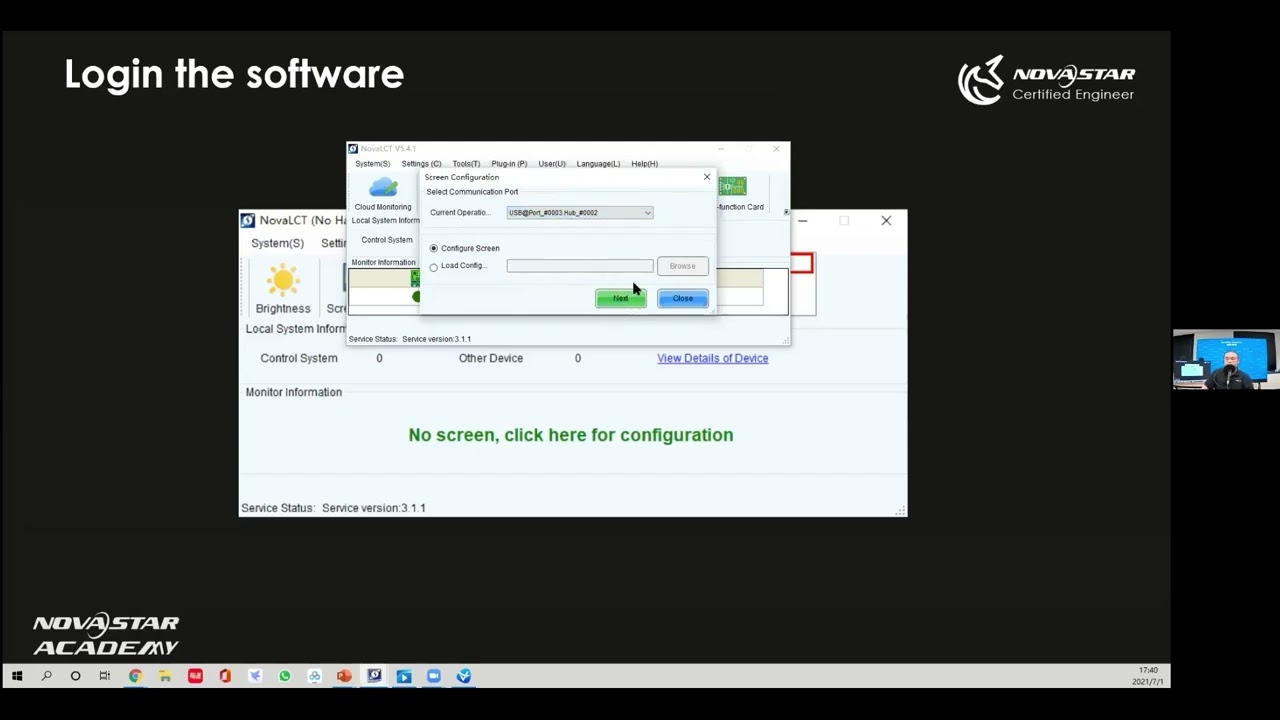Open the Cloud Monitoring tool
This screenshot has width=1280, height=720.
coord(383,194)
